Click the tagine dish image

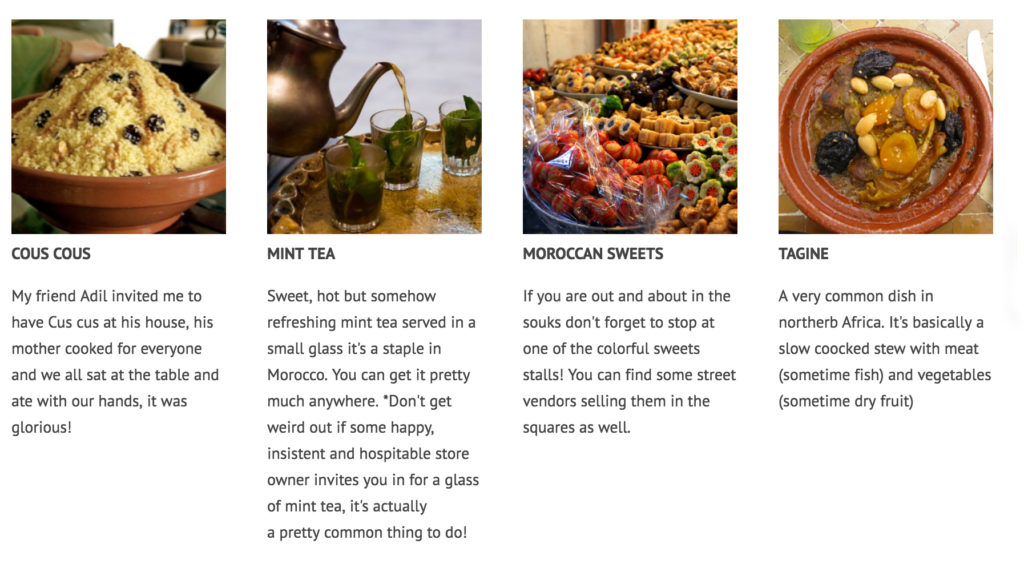(886, 126)
